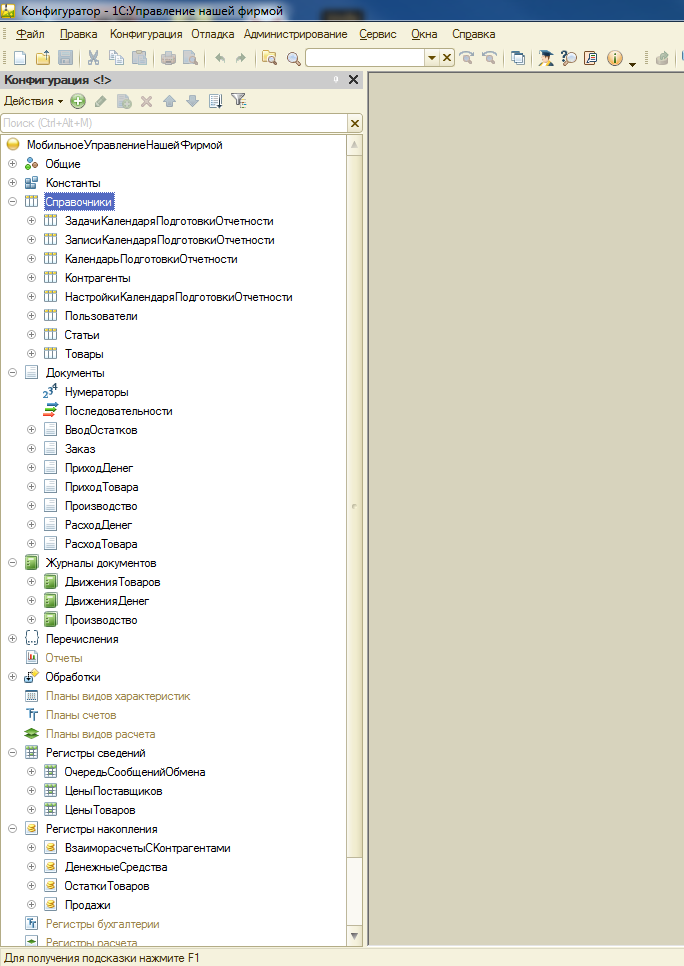Clear the toolbar search field X button
The height and width of the screenshot is (966, 684).
coord(447,58)
